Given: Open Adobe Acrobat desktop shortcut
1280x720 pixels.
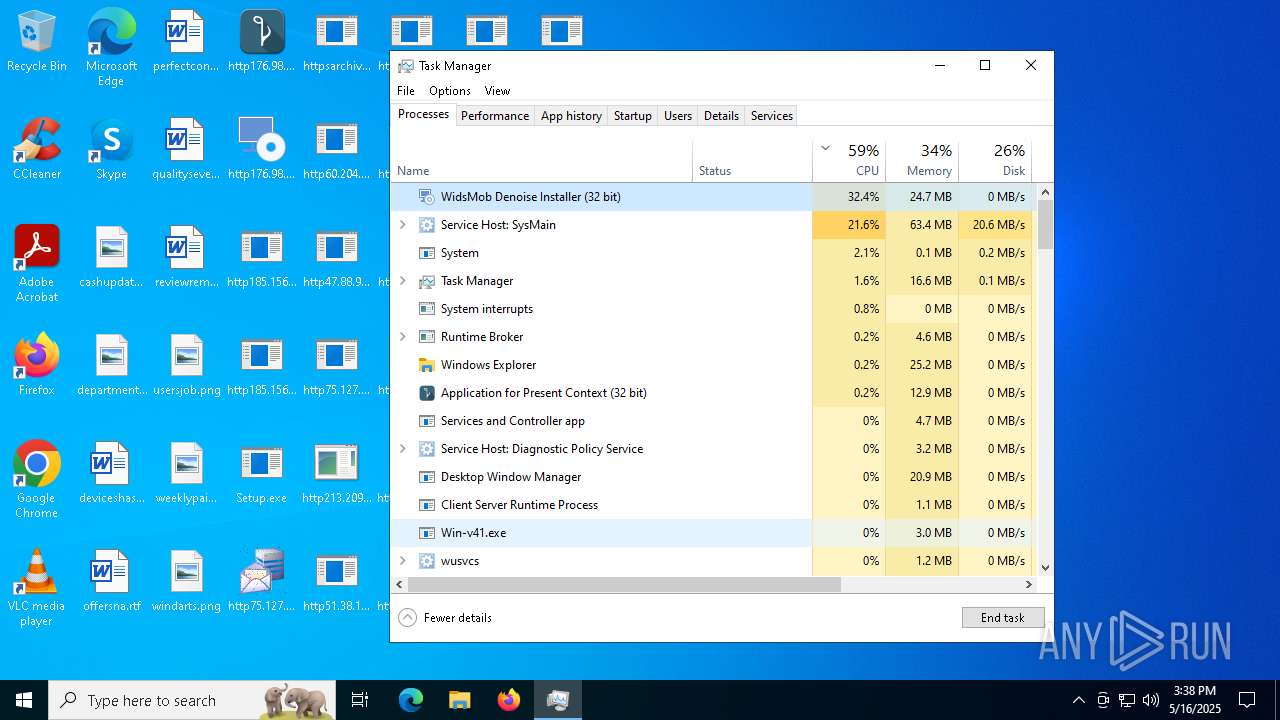Looking at the screenshot, I should (x=37, y=263).
